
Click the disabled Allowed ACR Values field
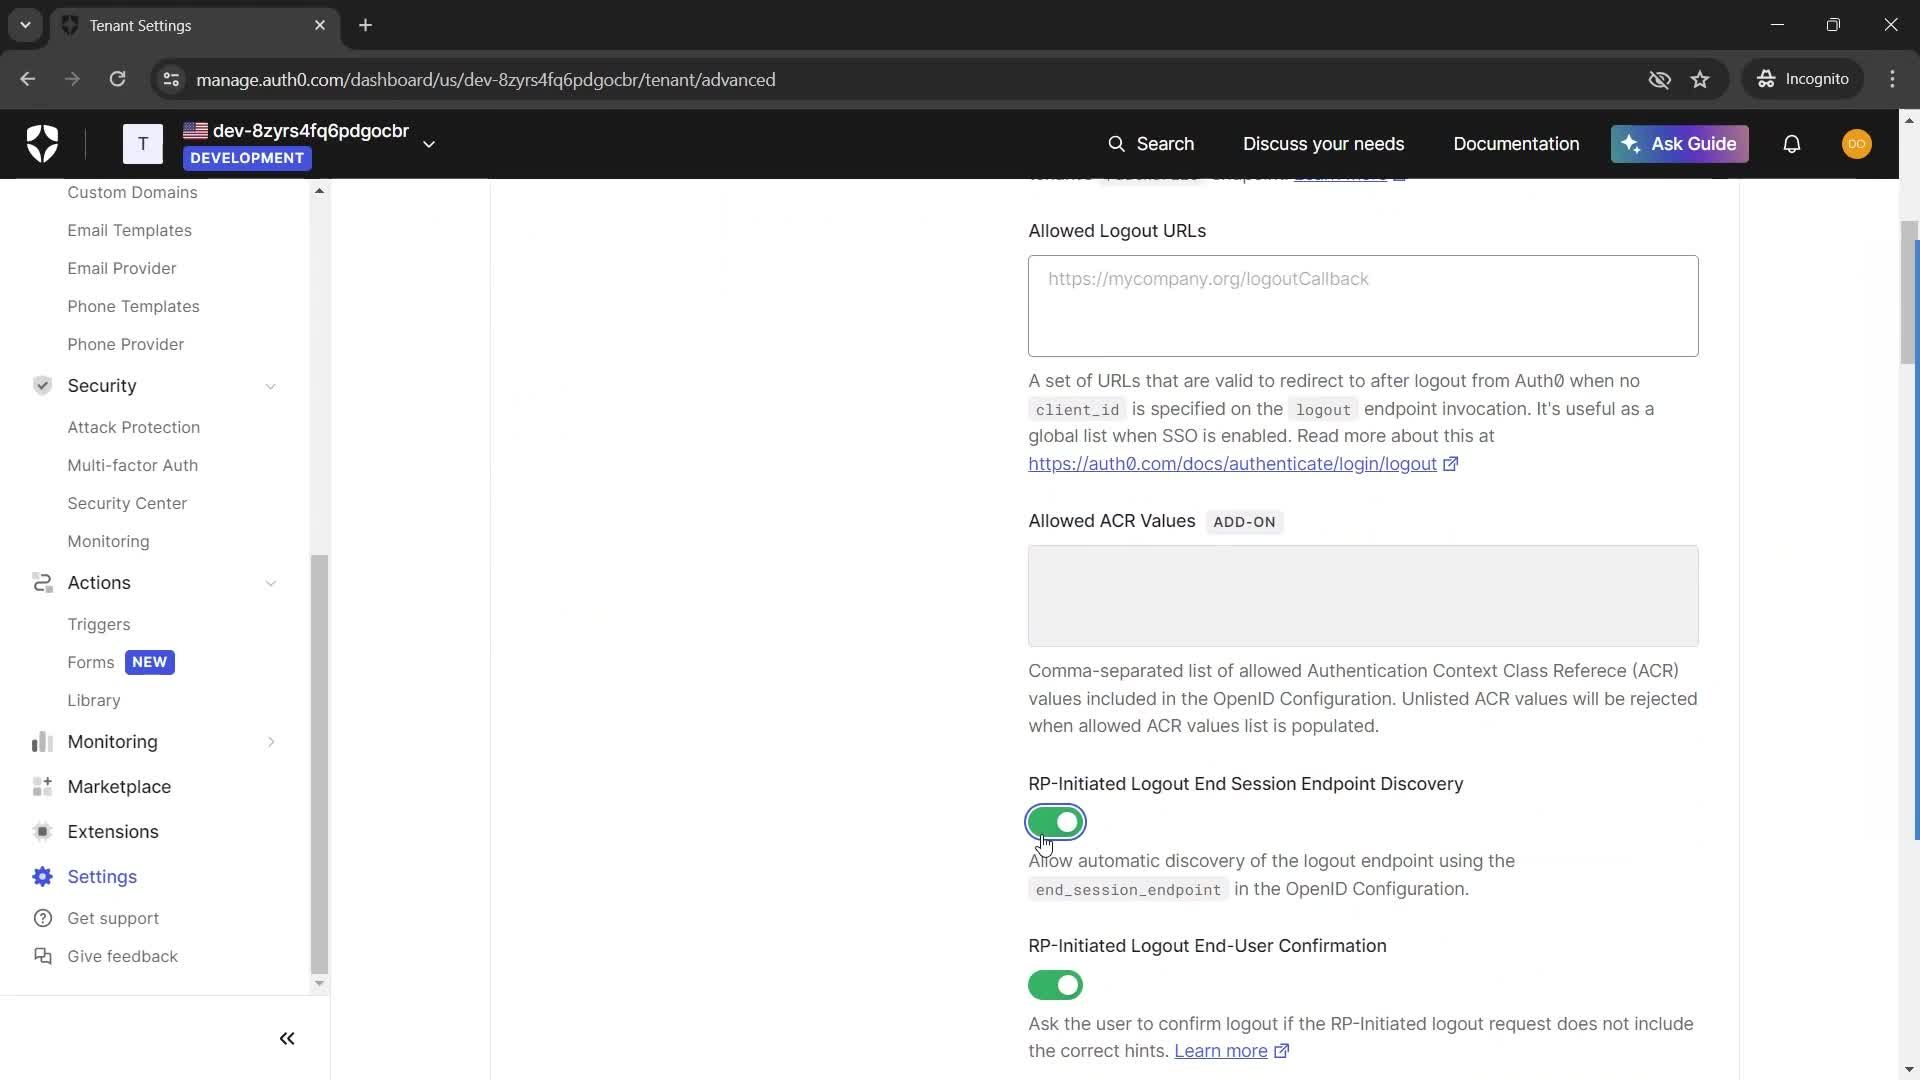(1363, 596)
